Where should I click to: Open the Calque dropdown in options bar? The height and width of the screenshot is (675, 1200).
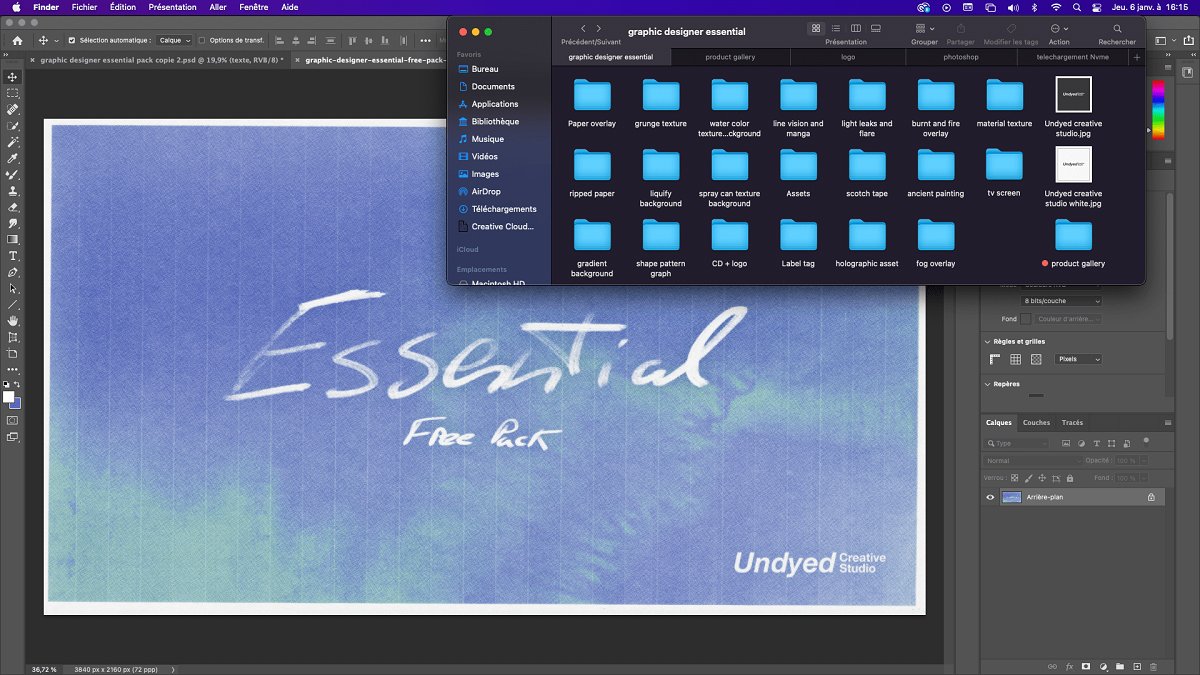point(174,41)
